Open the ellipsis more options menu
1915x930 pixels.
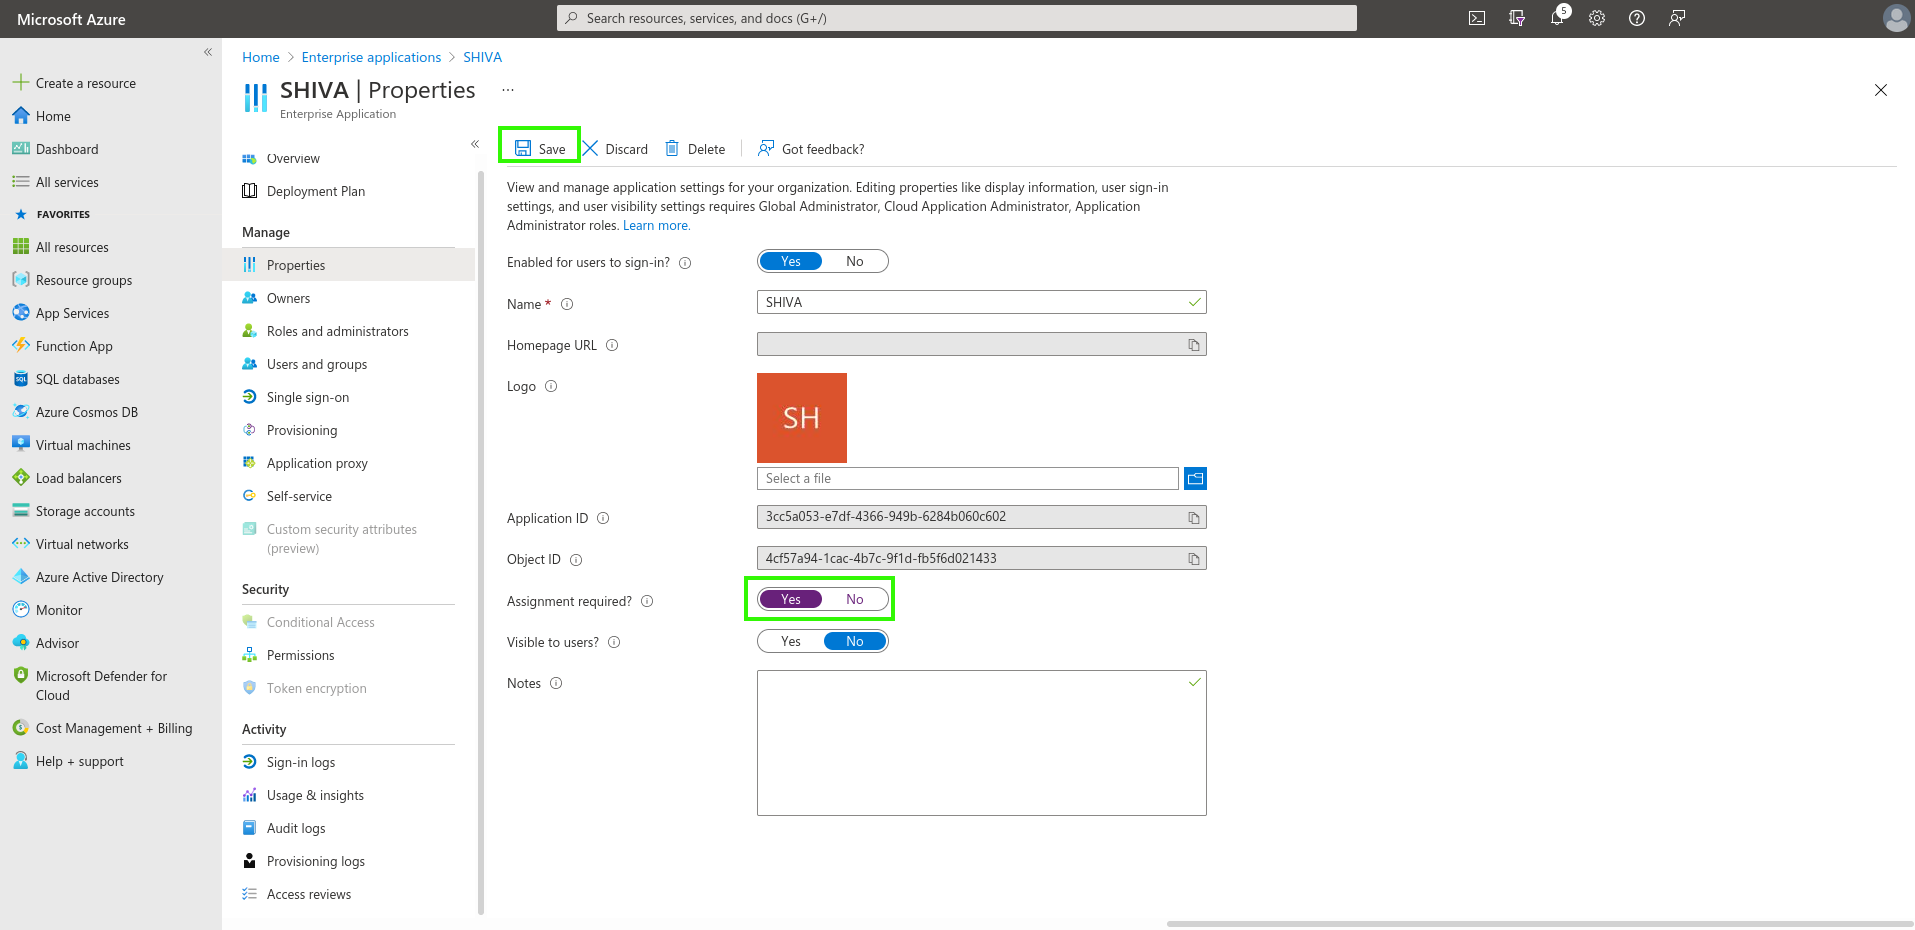pyautogui.click(x=508, y=90)
